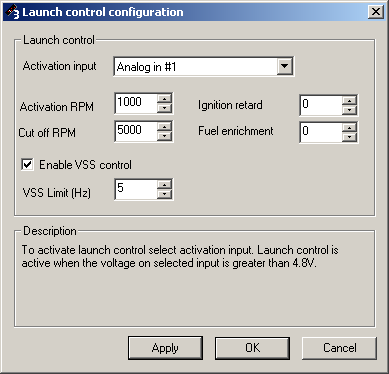Click the Cut off RPM label
389x374 pixels.
click(x=47, y=133)
